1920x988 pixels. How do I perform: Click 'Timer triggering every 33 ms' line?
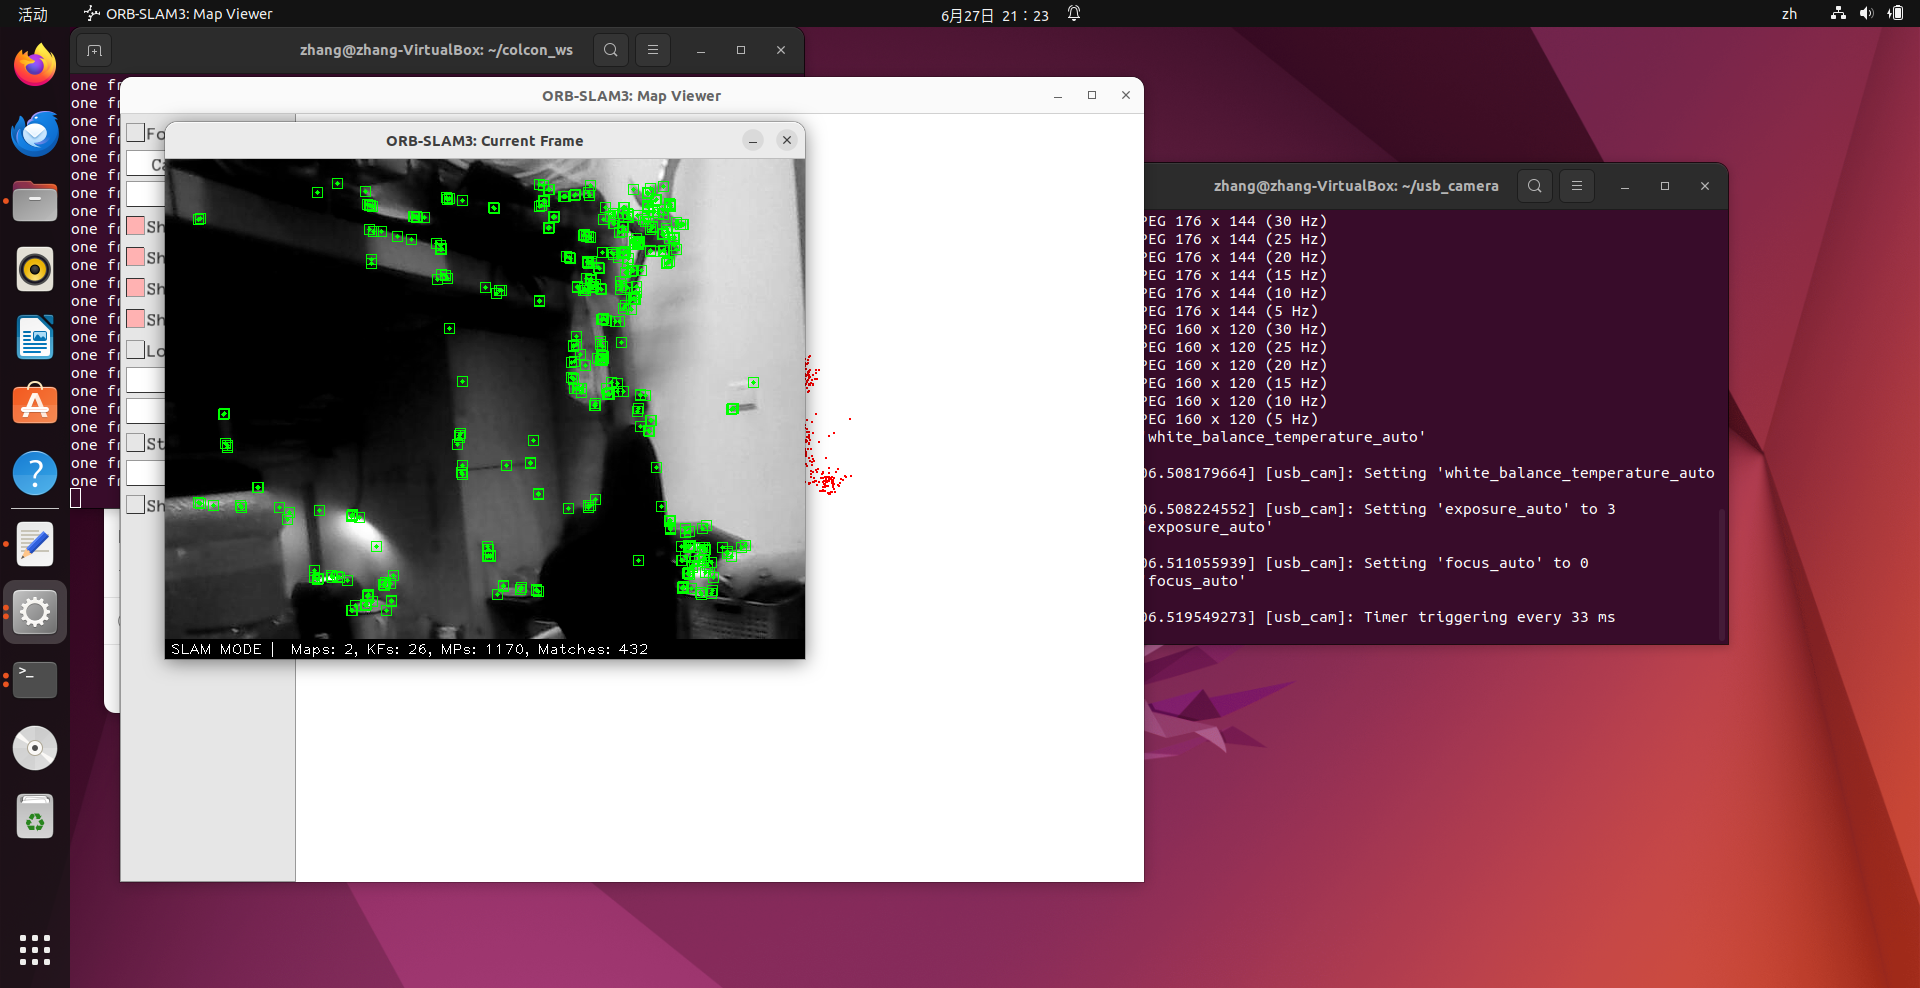pyautogui.click(x=1489, y=617)
